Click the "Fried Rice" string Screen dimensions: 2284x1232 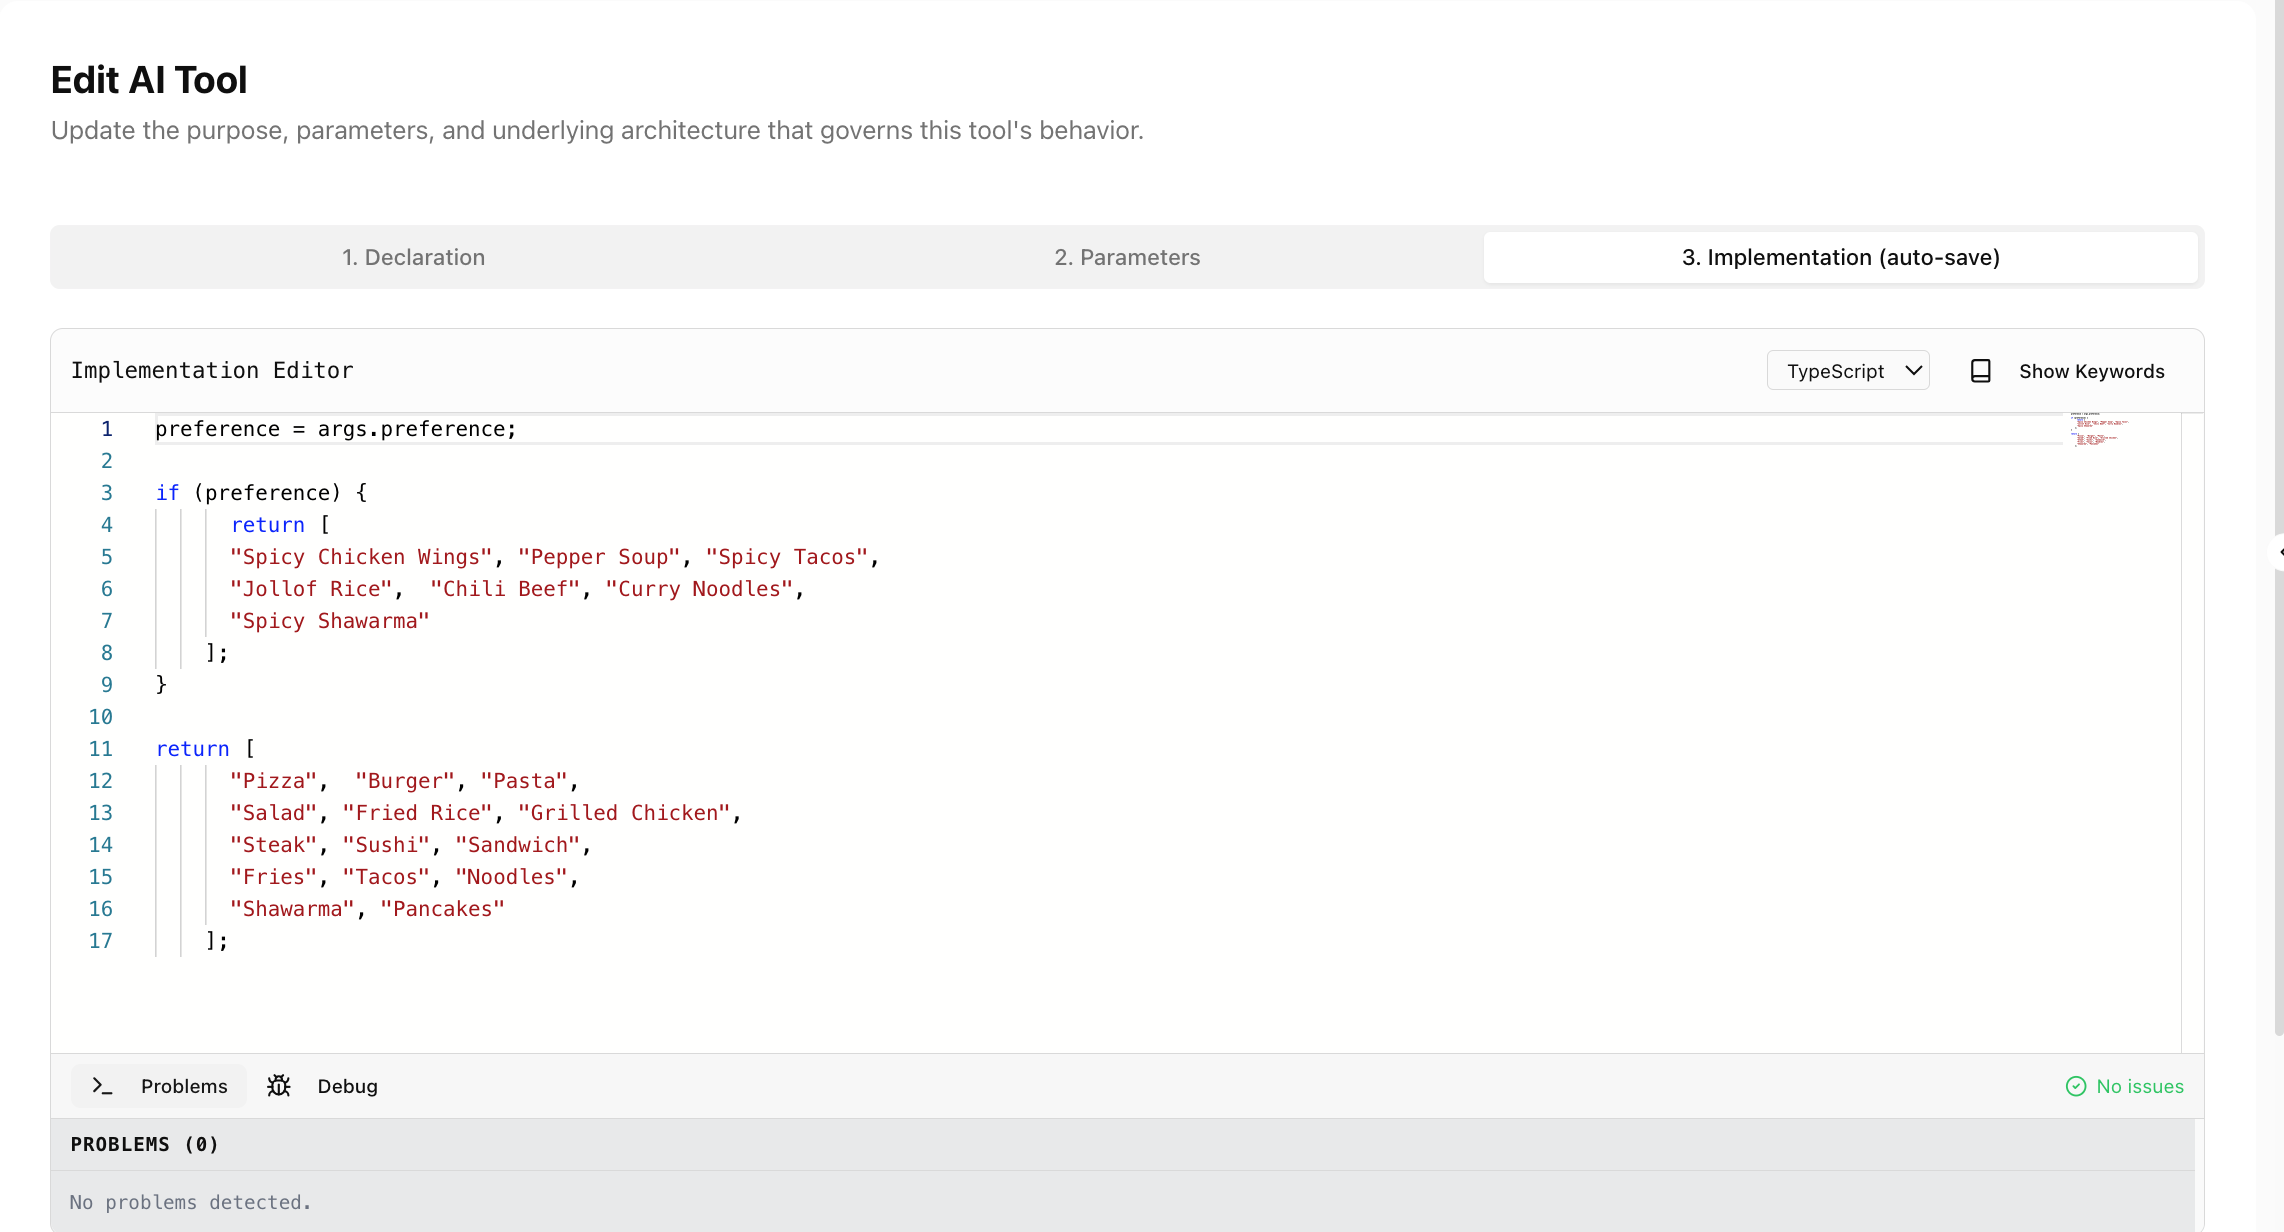pos(418,813)
